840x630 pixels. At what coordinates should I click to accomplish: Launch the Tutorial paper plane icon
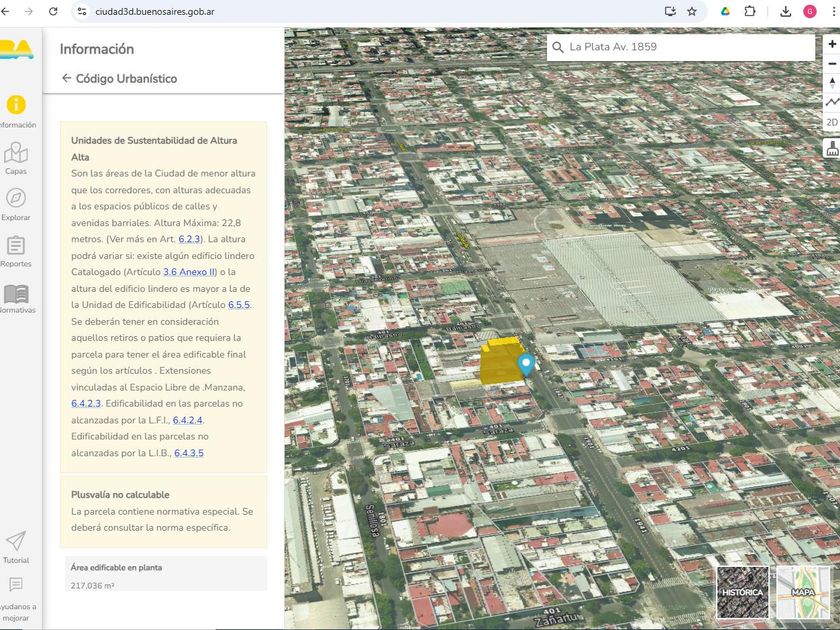pyautogui.click(x=16, y=546)
